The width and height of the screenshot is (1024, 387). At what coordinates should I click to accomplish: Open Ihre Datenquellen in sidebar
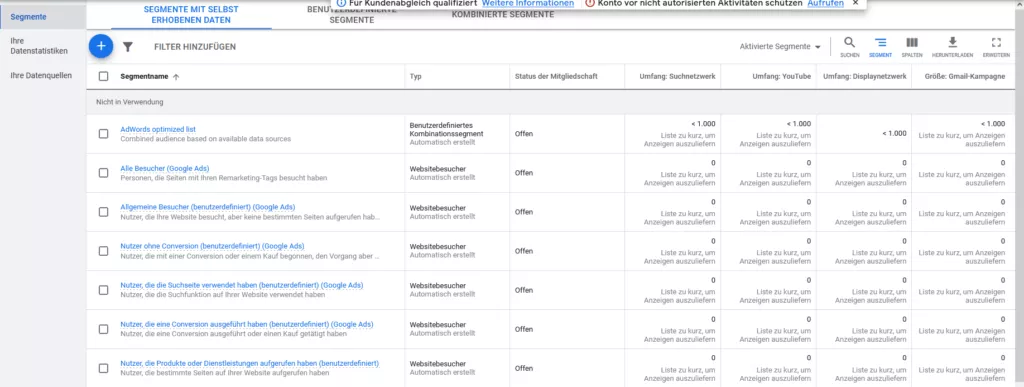point(41,75)
